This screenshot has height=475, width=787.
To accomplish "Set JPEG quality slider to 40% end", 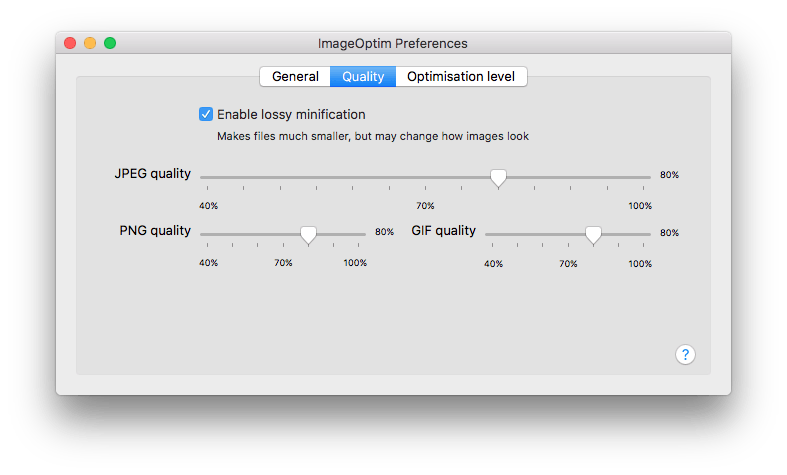I will [x=204, y=177].
